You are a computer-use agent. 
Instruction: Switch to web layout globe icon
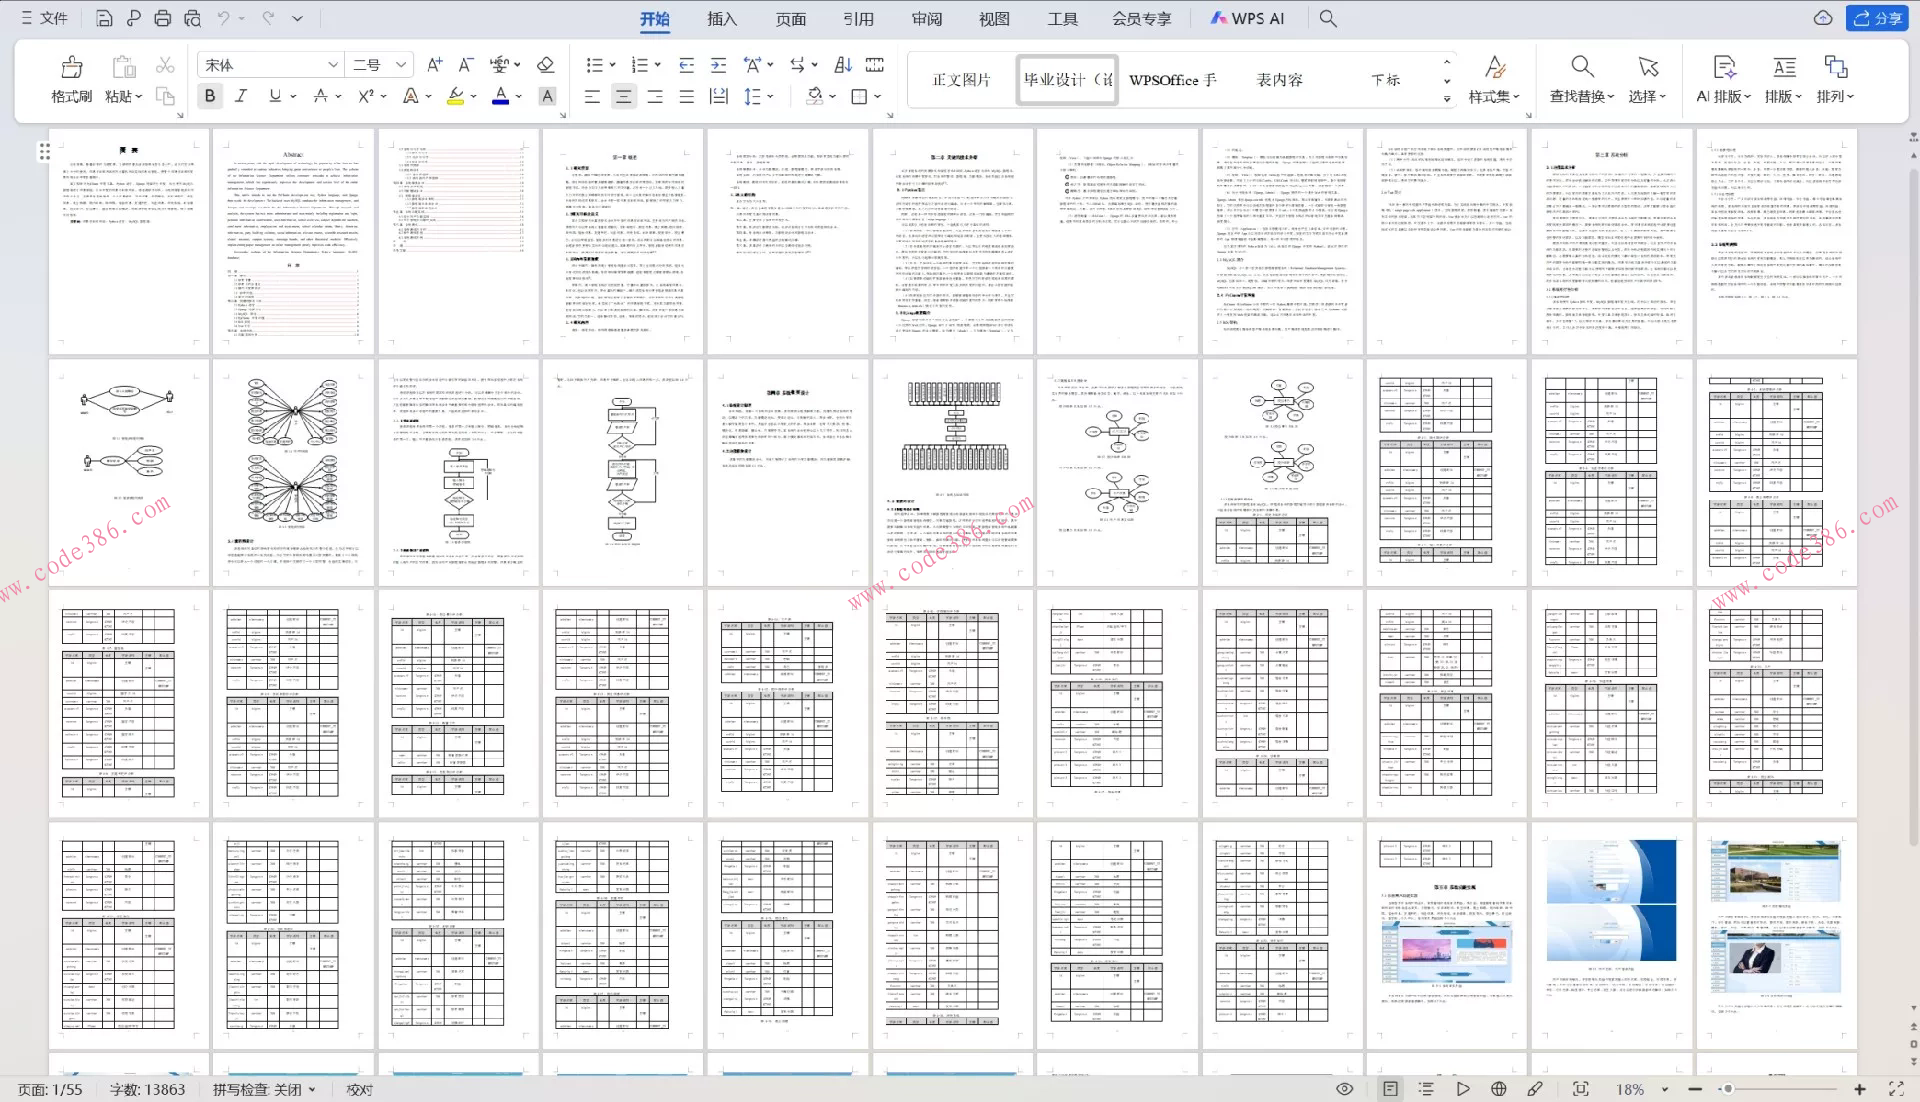click(x=1498, y=1089)
